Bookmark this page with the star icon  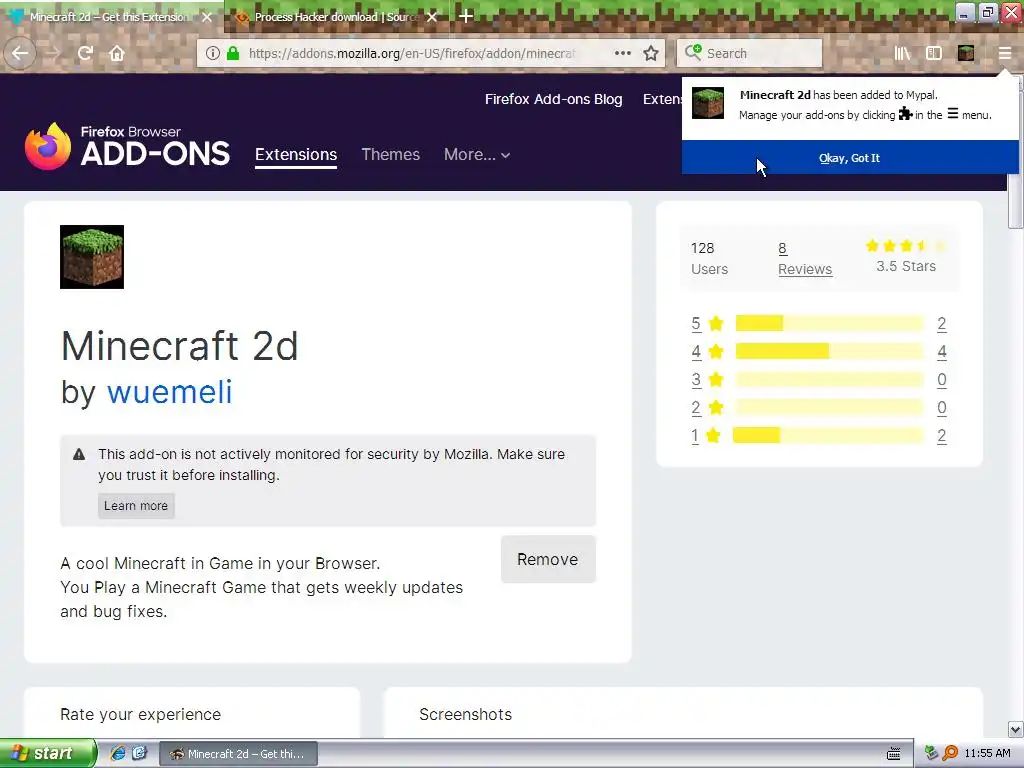(x=650, y=53)
